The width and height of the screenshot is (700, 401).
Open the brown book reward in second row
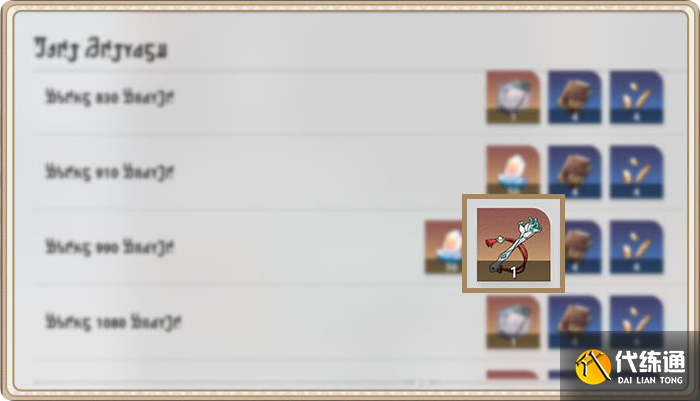575,172
